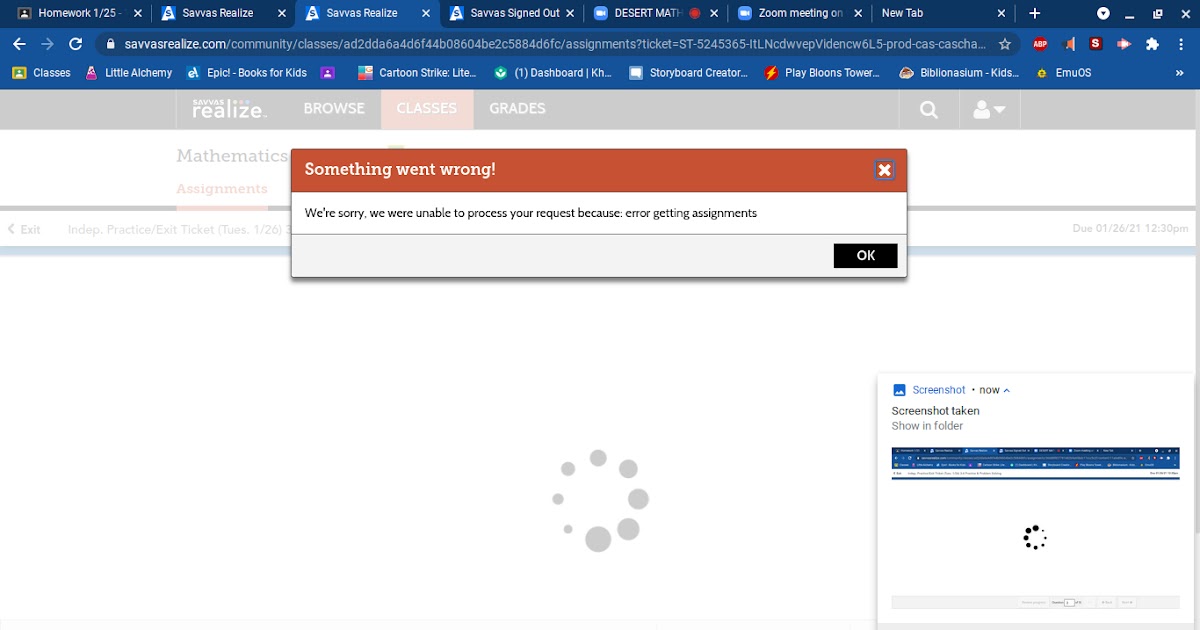Click the address bar URL field
Viewport: 1200px width, 630px height.
(x=555, y=44)
